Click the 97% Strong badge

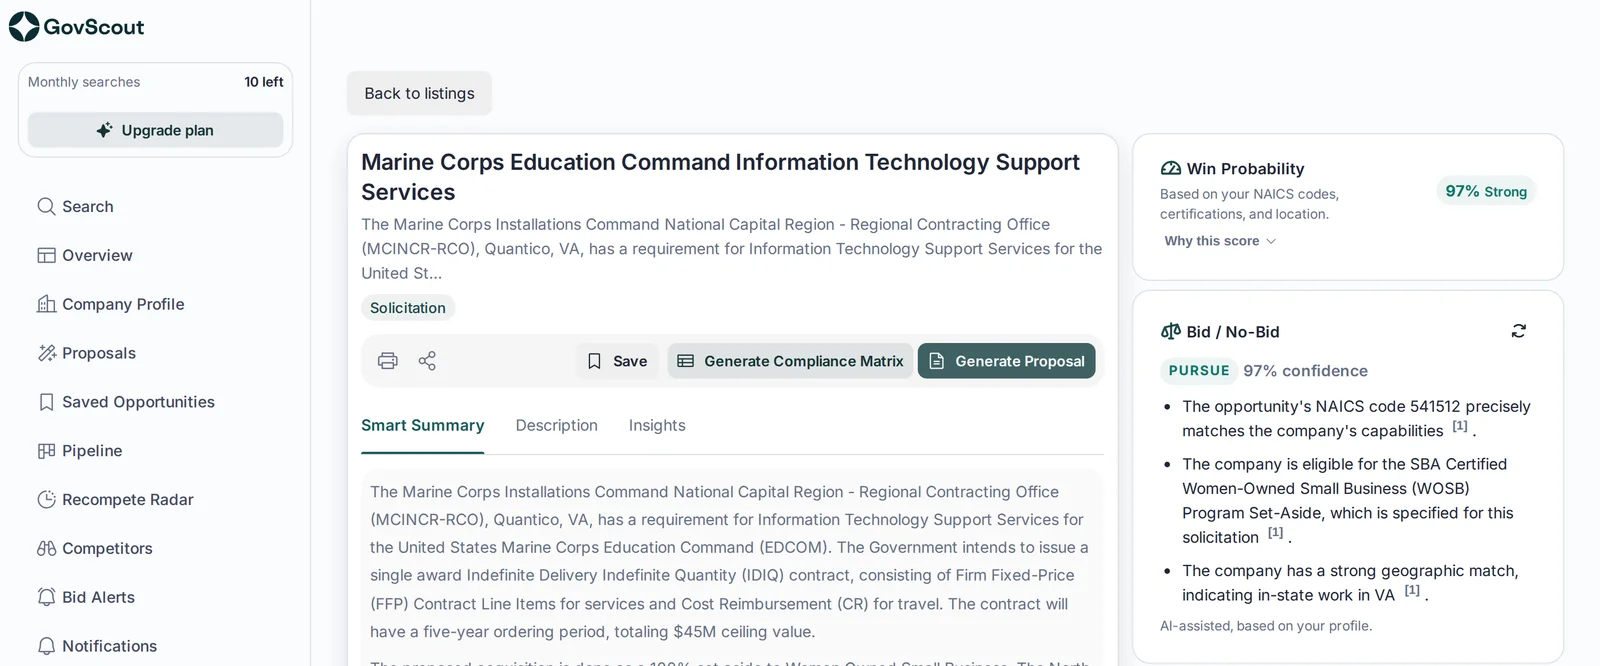click(x=1486, y=191)
